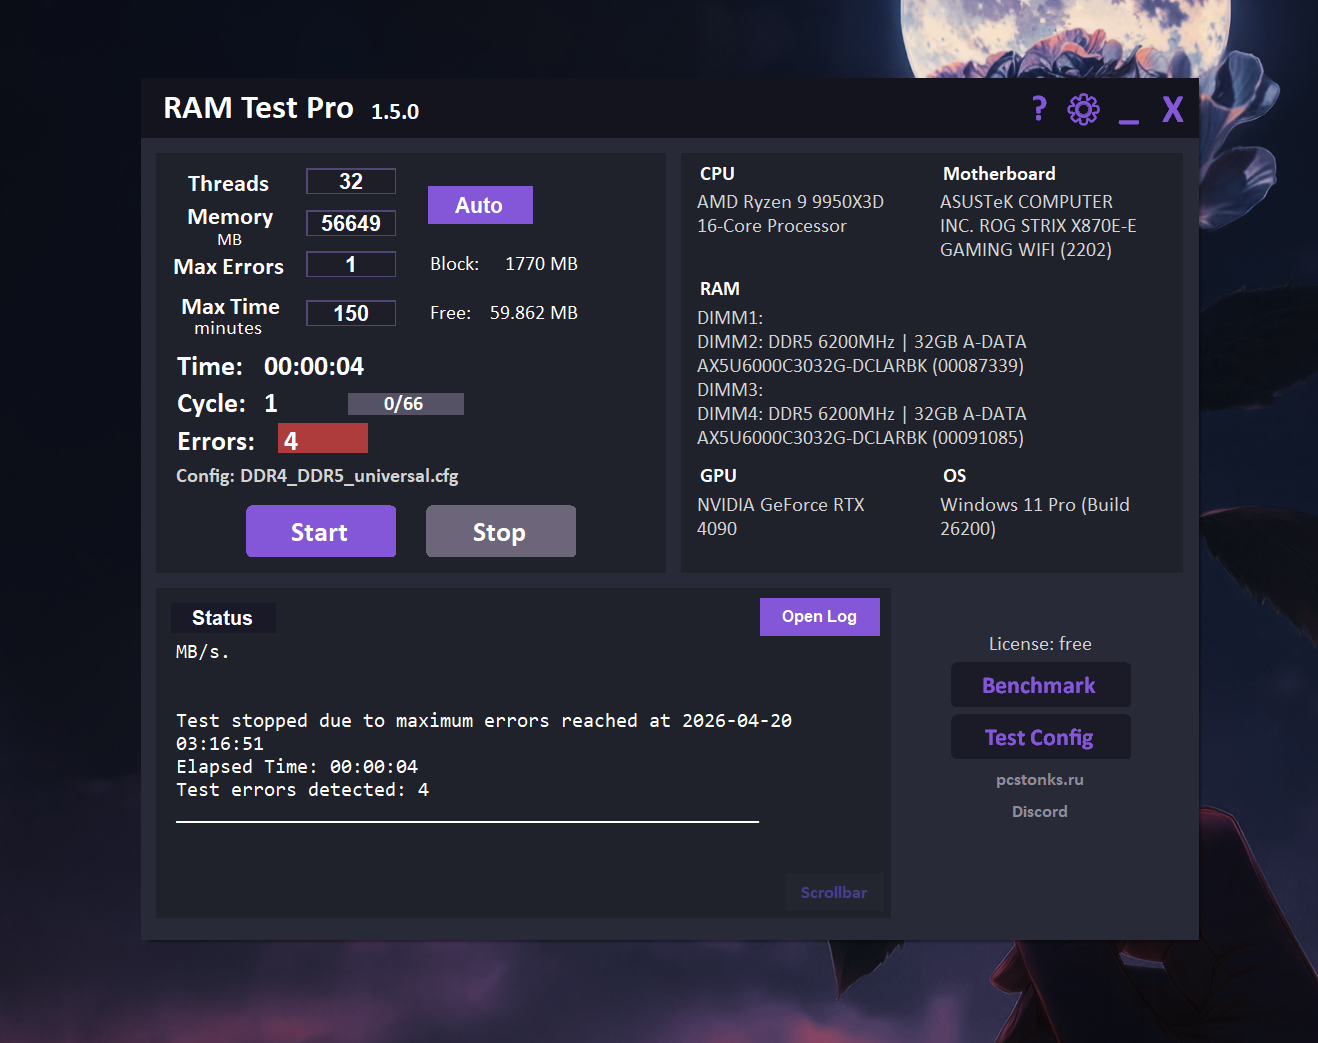Click the Scrollbar toggle in status panel
The height and width of the screenshot is (1043, 1318).
pyautogui.click(x=834, y=892)
